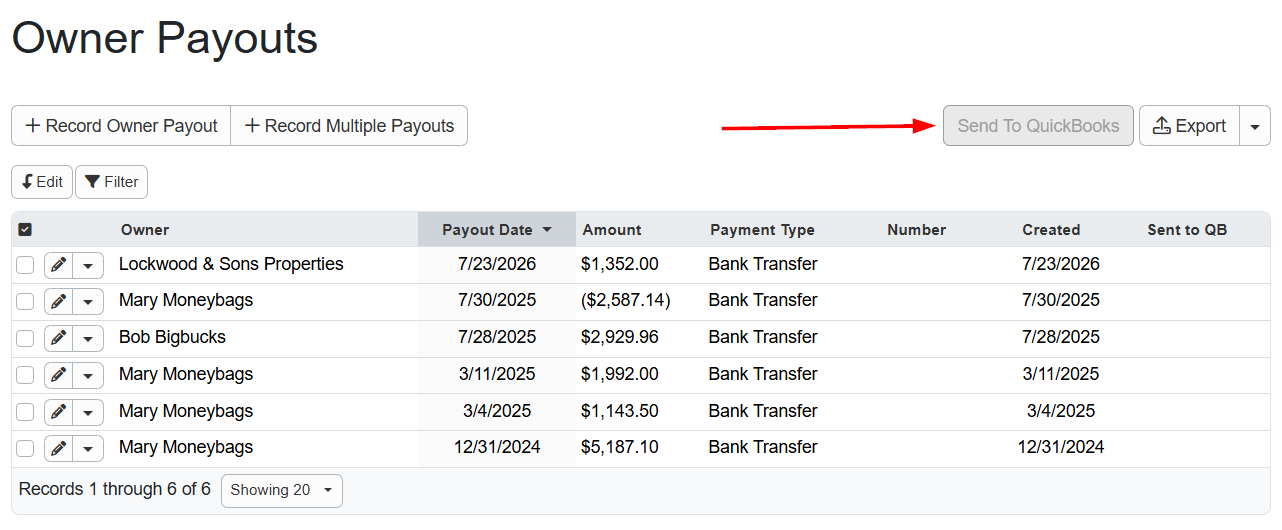Sort table by Owner column header
1282x530 pixels.
[x=145, y=230]
